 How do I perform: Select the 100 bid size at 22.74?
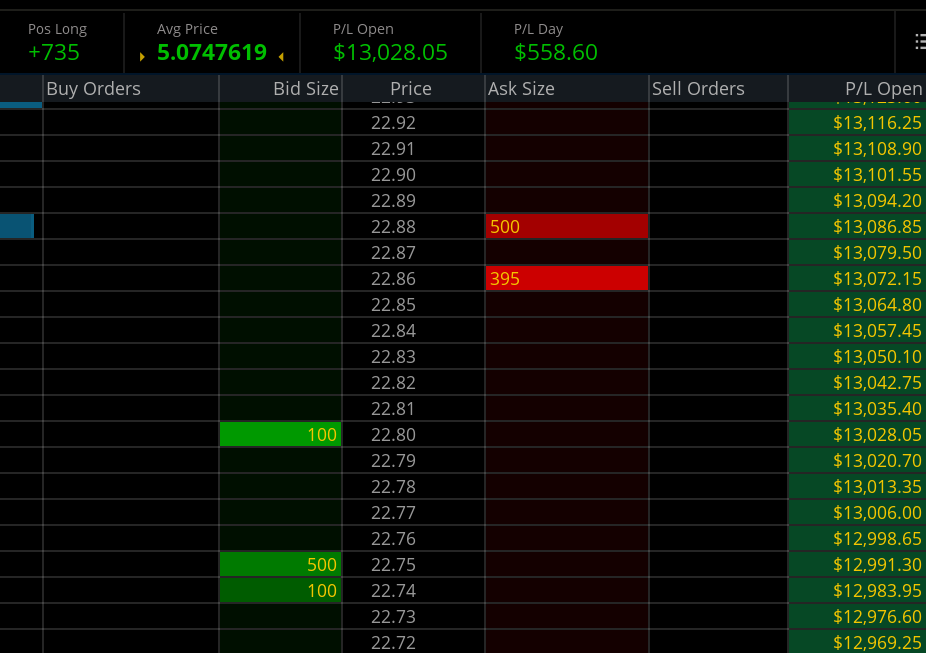(x=281, y=590)
